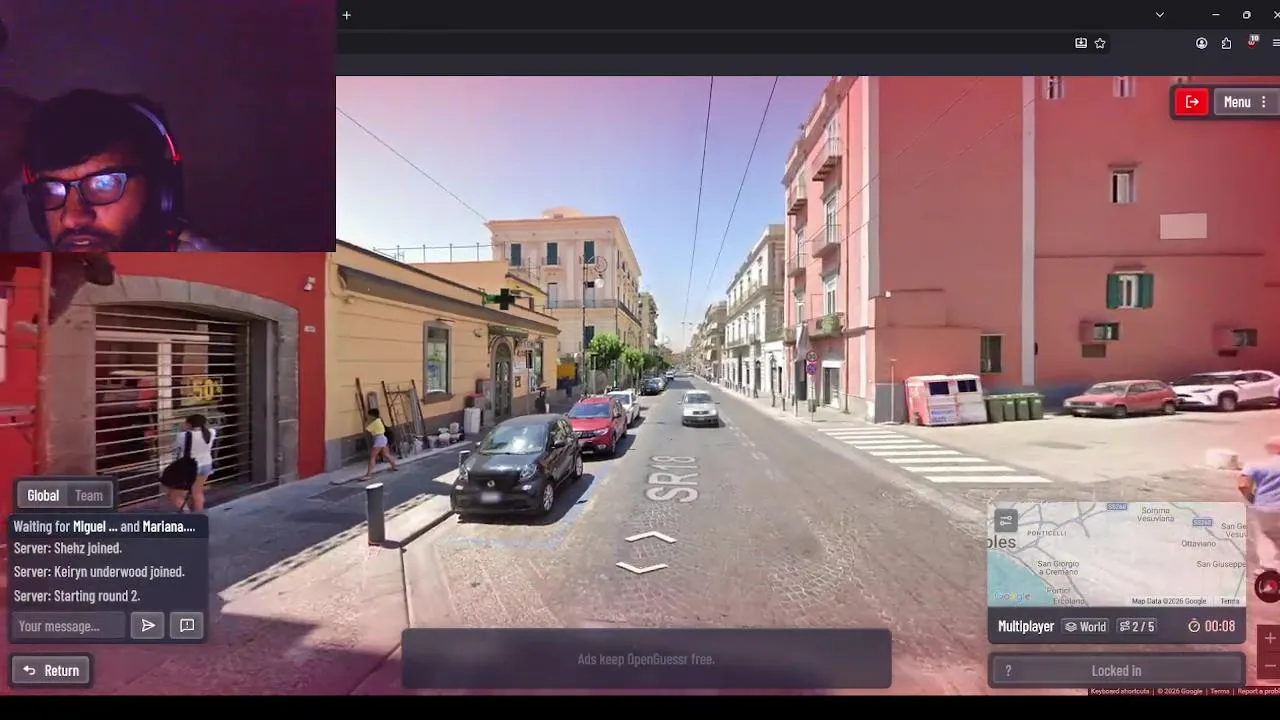Zoom out with the minus button
1280x720 pixels.
(1270, 665)
